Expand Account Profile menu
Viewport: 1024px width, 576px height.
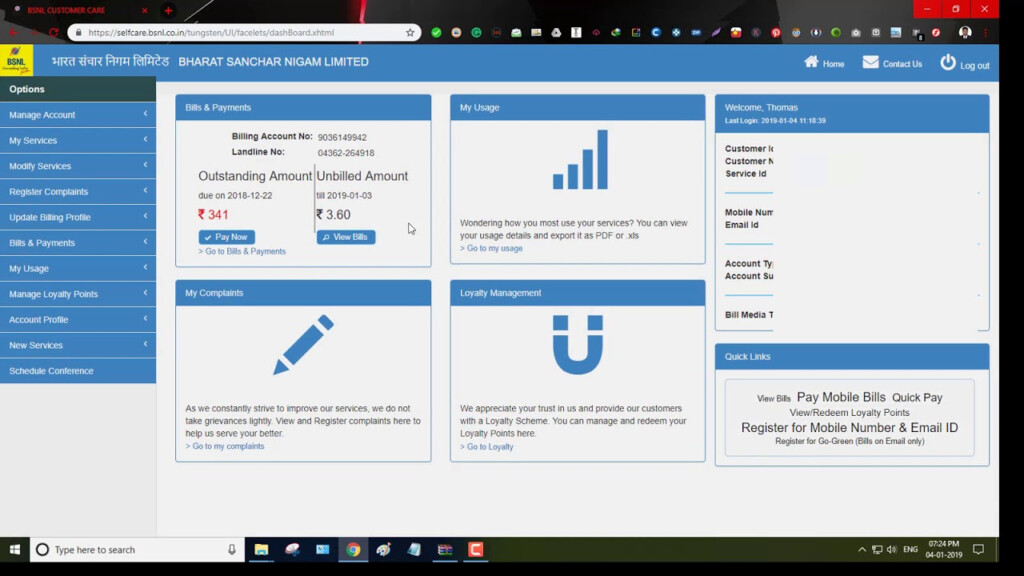[78, 319]
